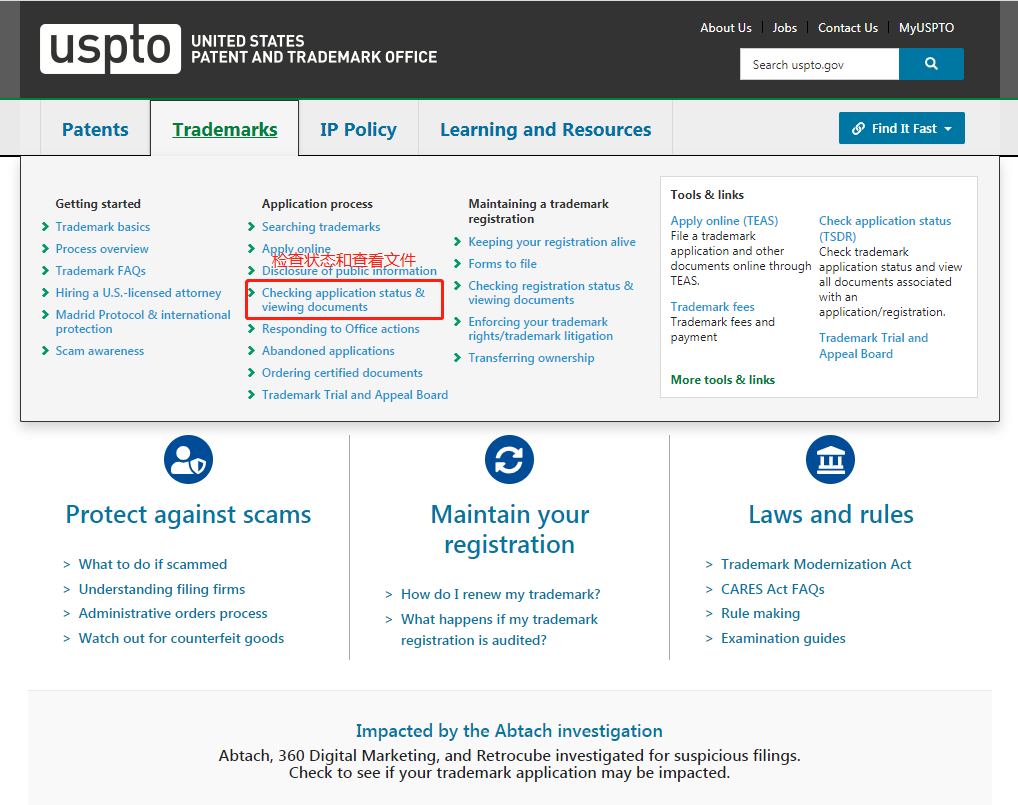1018x805 pixels.
Task: Open Trademark Modernization Act link
Action: click(816, 564)
